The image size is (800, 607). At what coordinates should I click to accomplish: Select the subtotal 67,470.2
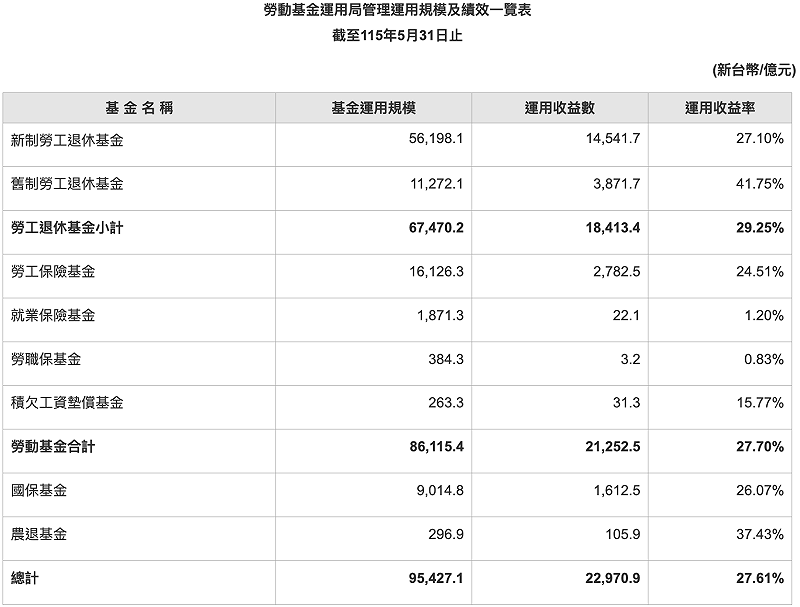tap(436, 227)
